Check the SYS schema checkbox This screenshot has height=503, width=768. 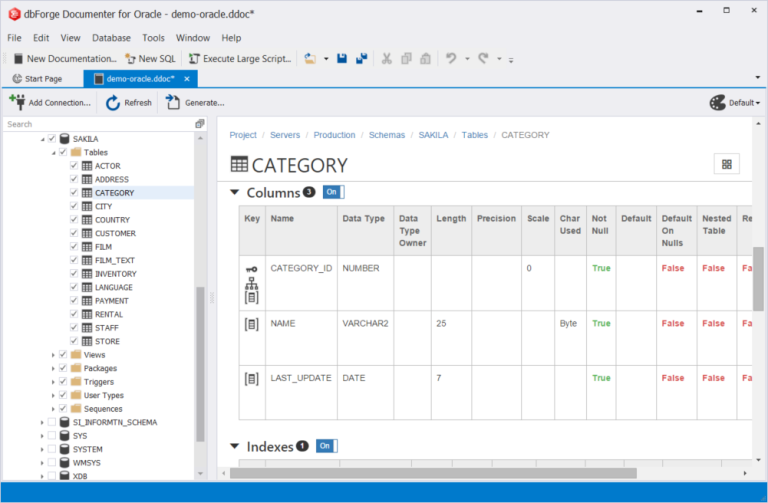(52, 435)
